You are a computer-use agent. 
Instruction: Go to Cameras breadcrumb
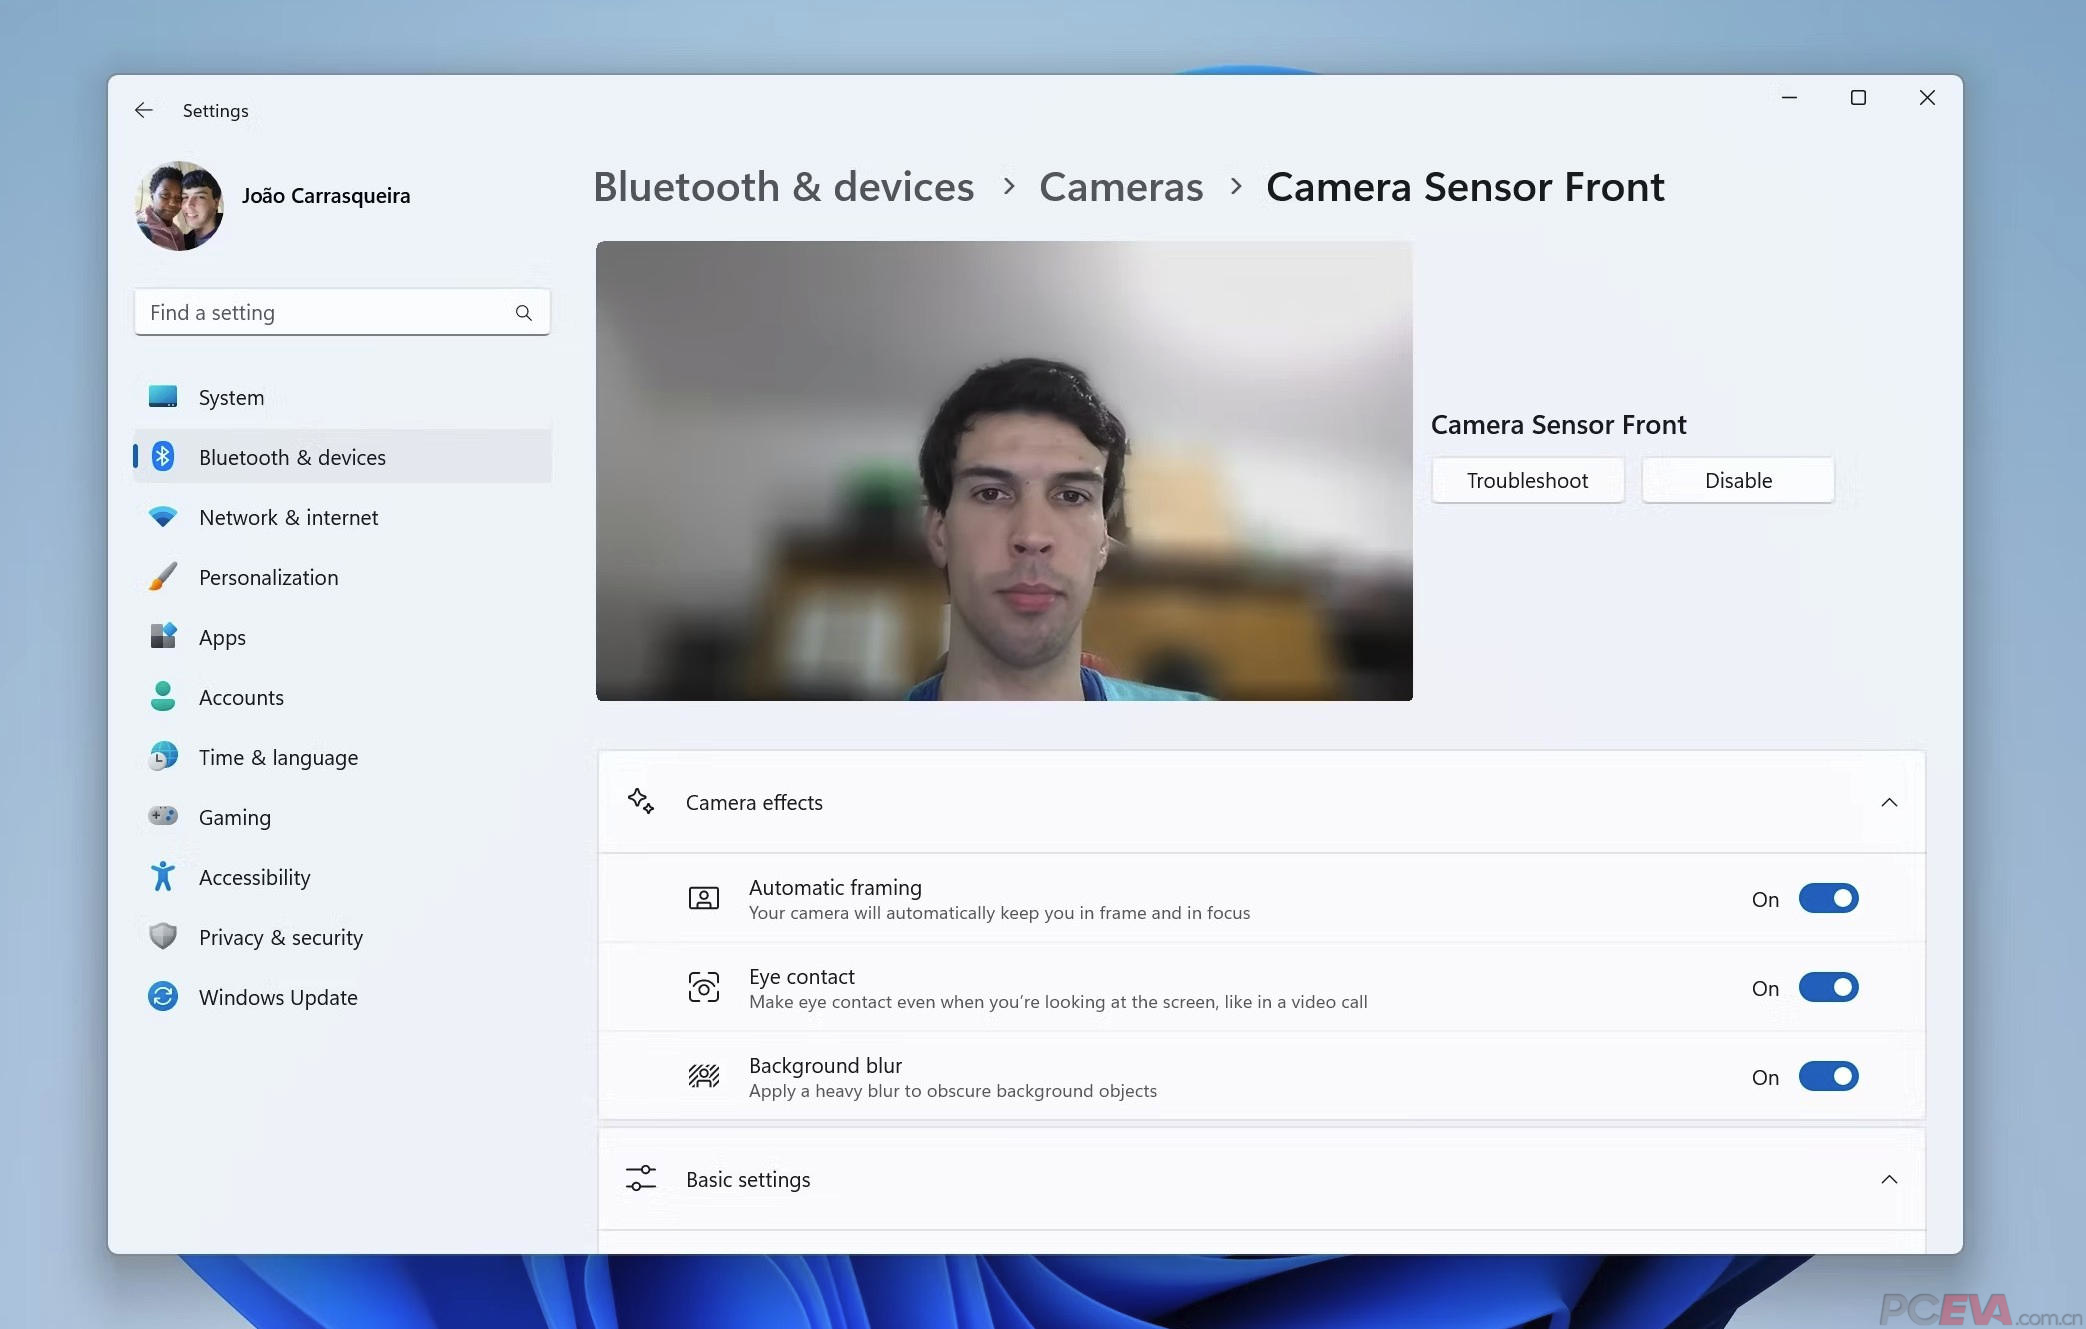1121,187
